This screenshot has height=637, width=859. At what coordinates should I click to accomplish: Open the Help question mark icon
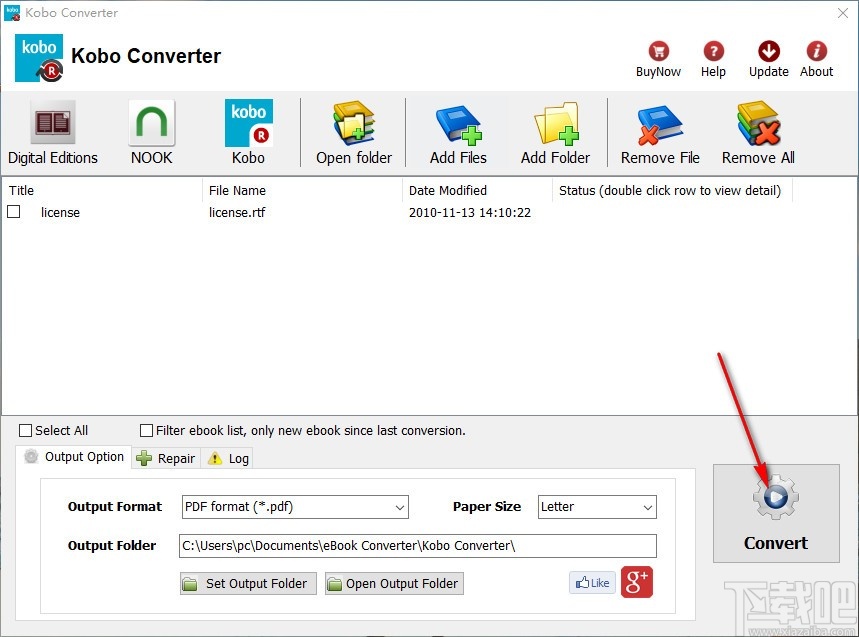coord(713,51)
